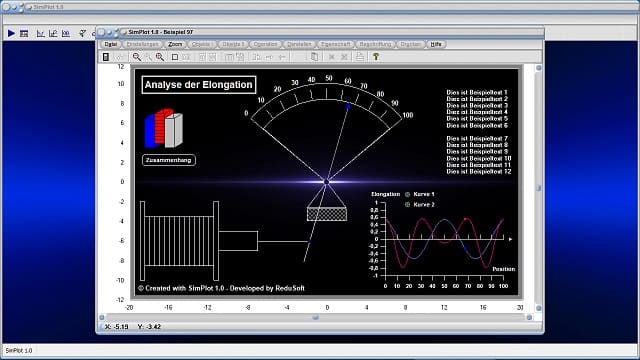Screen dimensions: 640x360
Task: Select the Kurve 1 radio button
Action: [x=407, y=194]
